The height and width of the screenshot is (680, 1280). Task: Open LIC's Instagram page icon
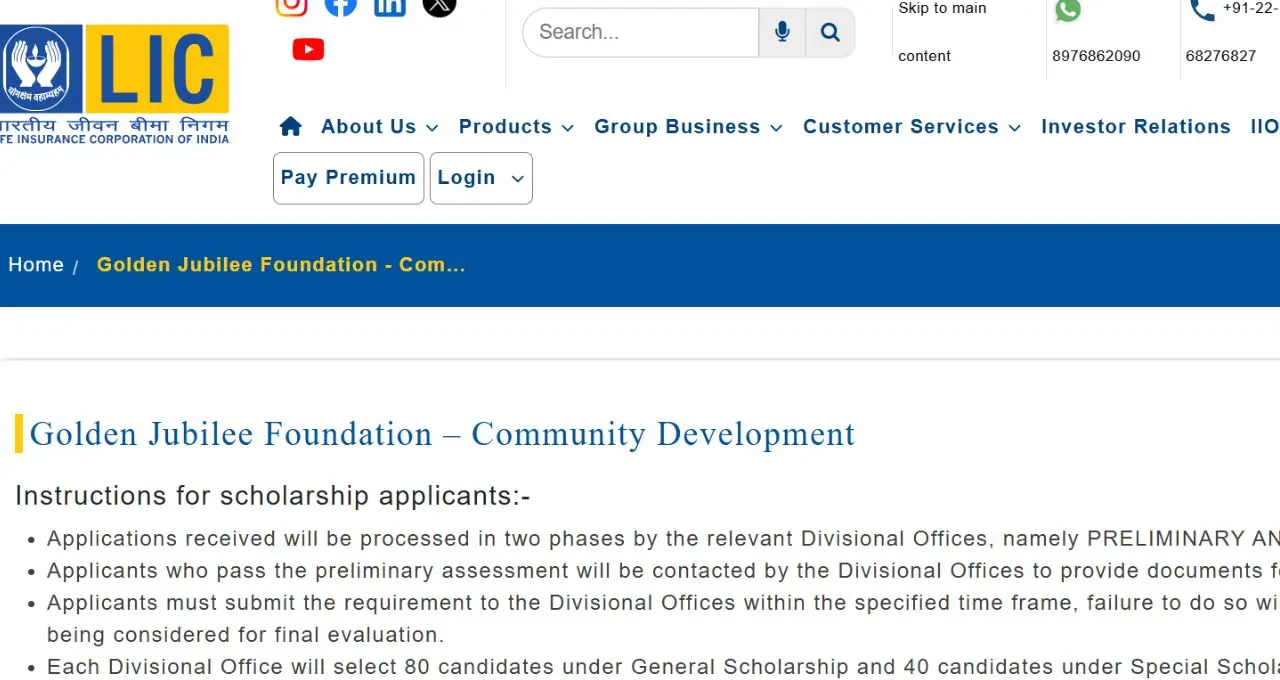[291, 6]
